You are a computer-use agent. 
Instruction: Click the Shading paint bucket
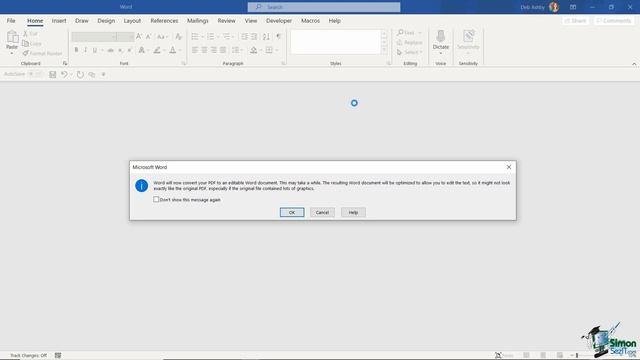[253, 50]
